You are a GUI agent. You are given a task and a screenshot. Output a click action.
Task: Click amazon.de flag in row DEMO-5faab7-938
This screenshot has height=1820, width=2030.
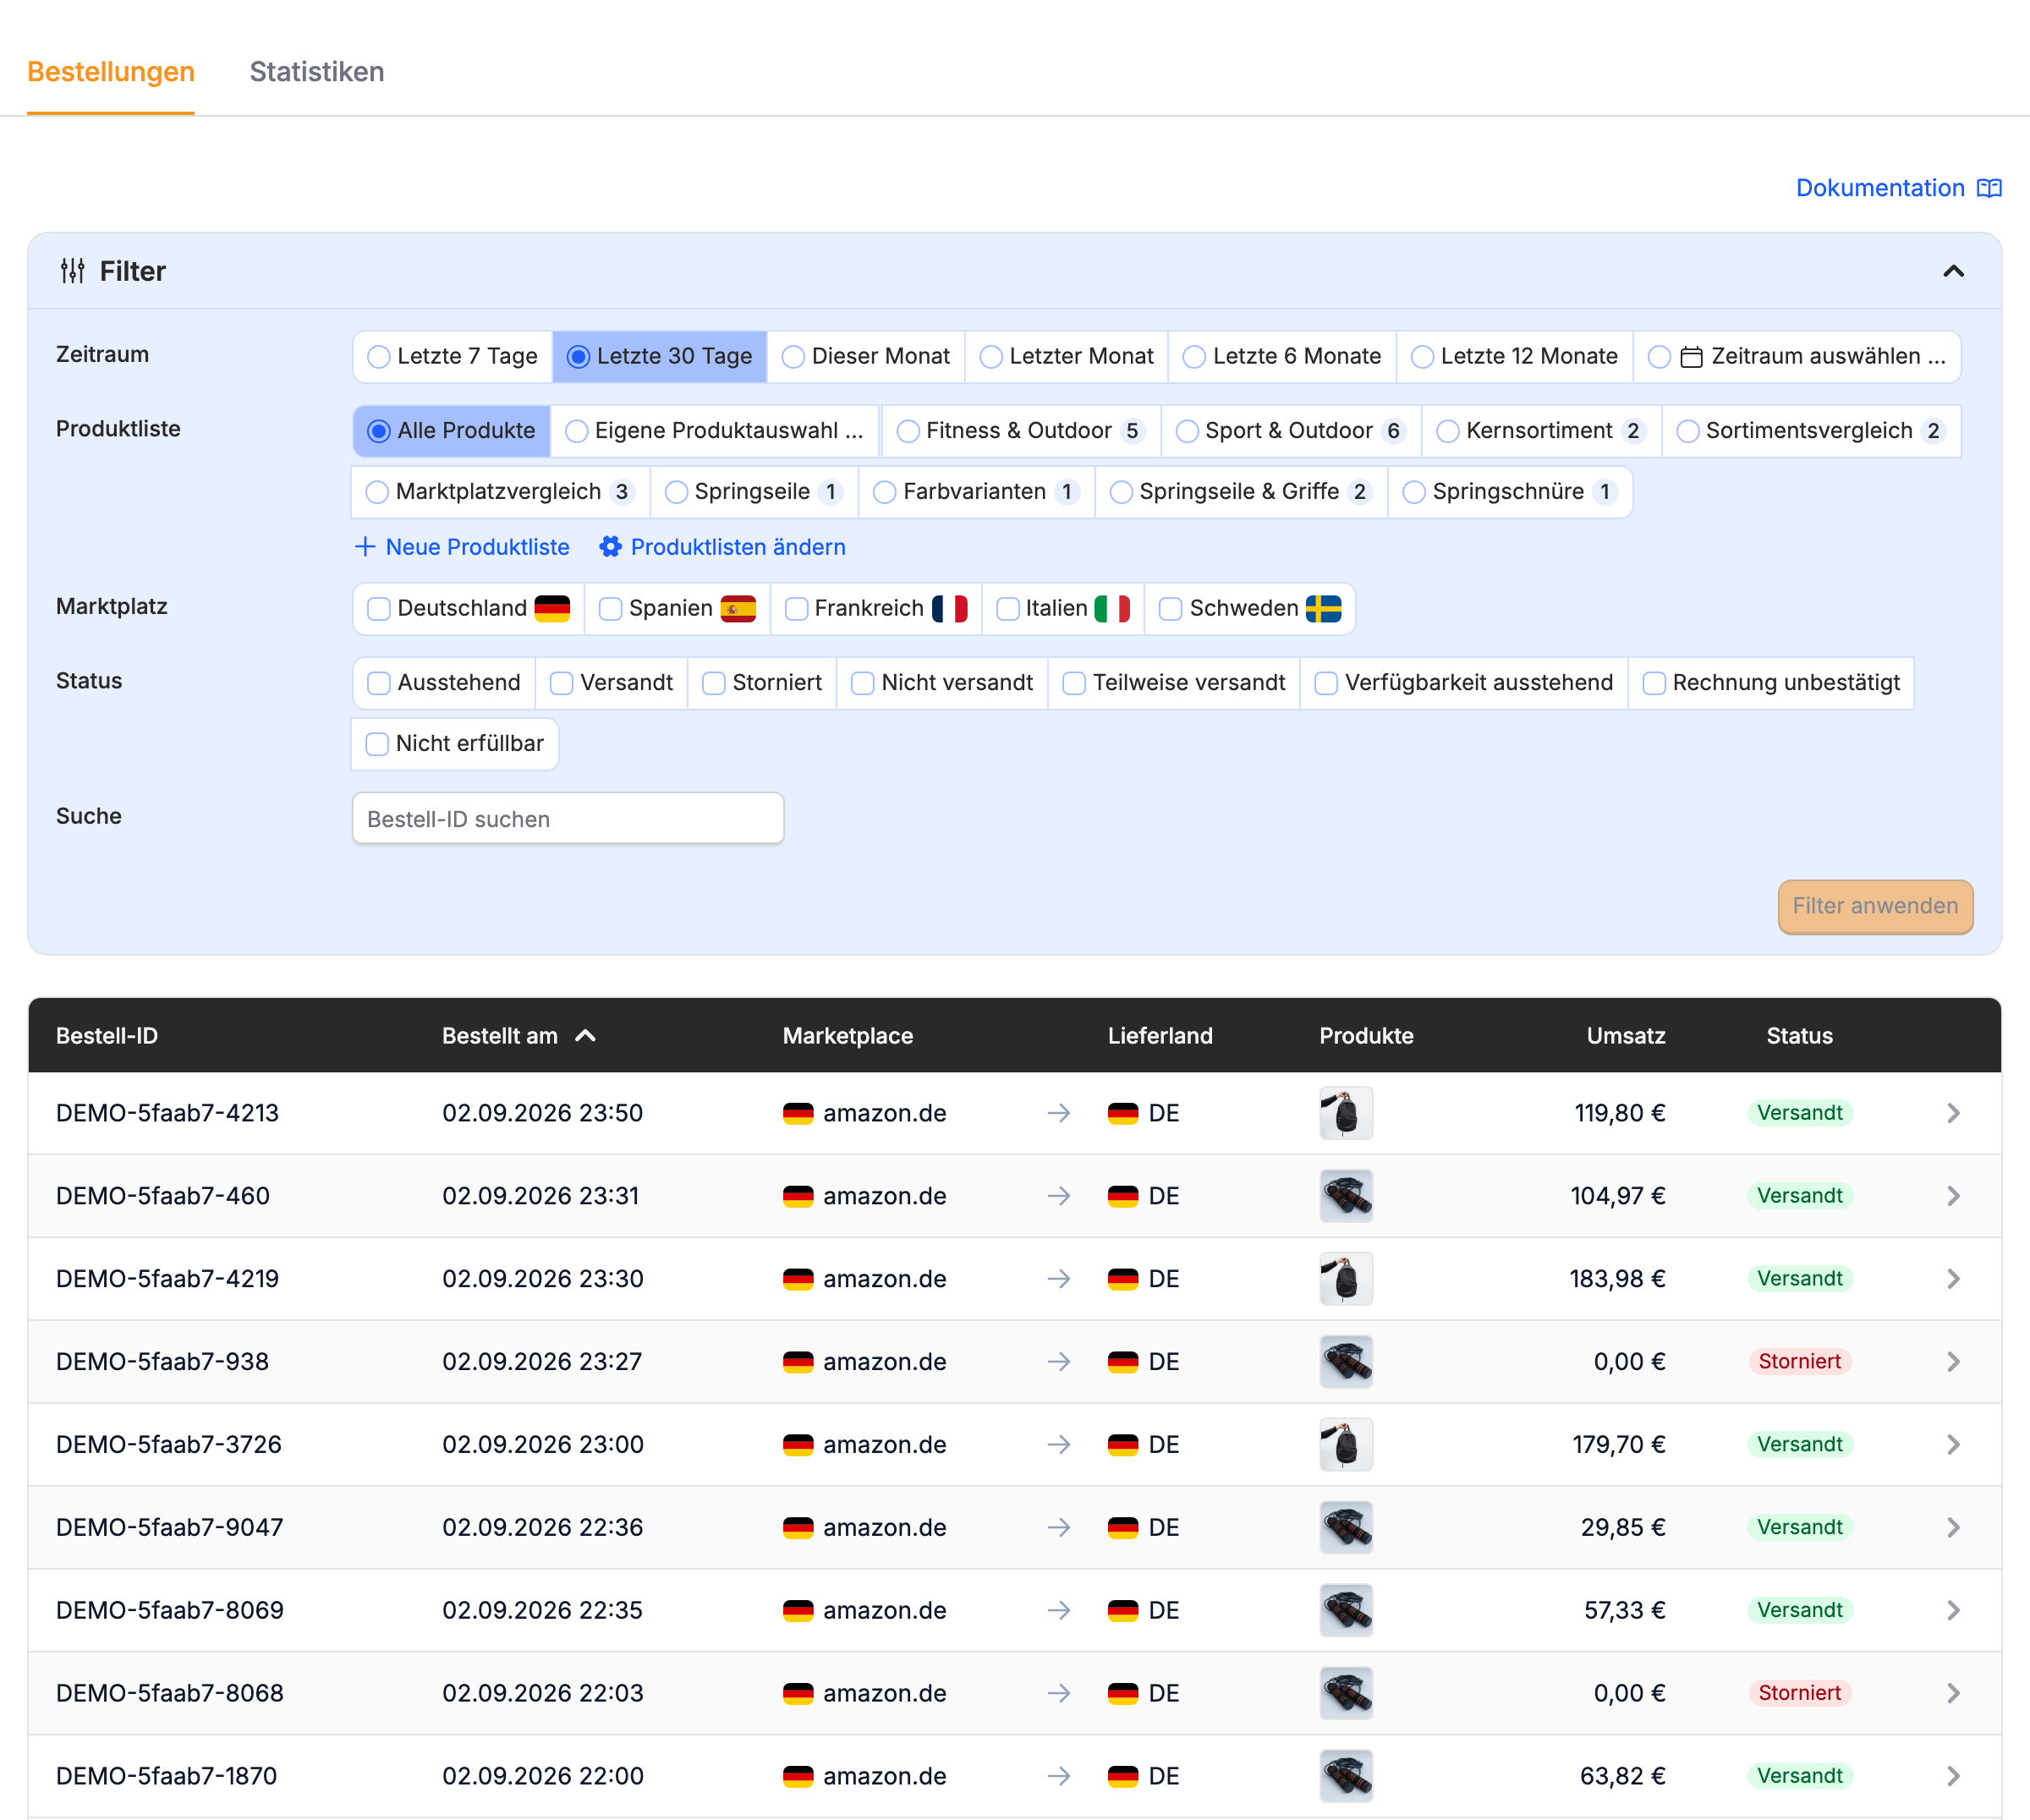(798, 1362)
